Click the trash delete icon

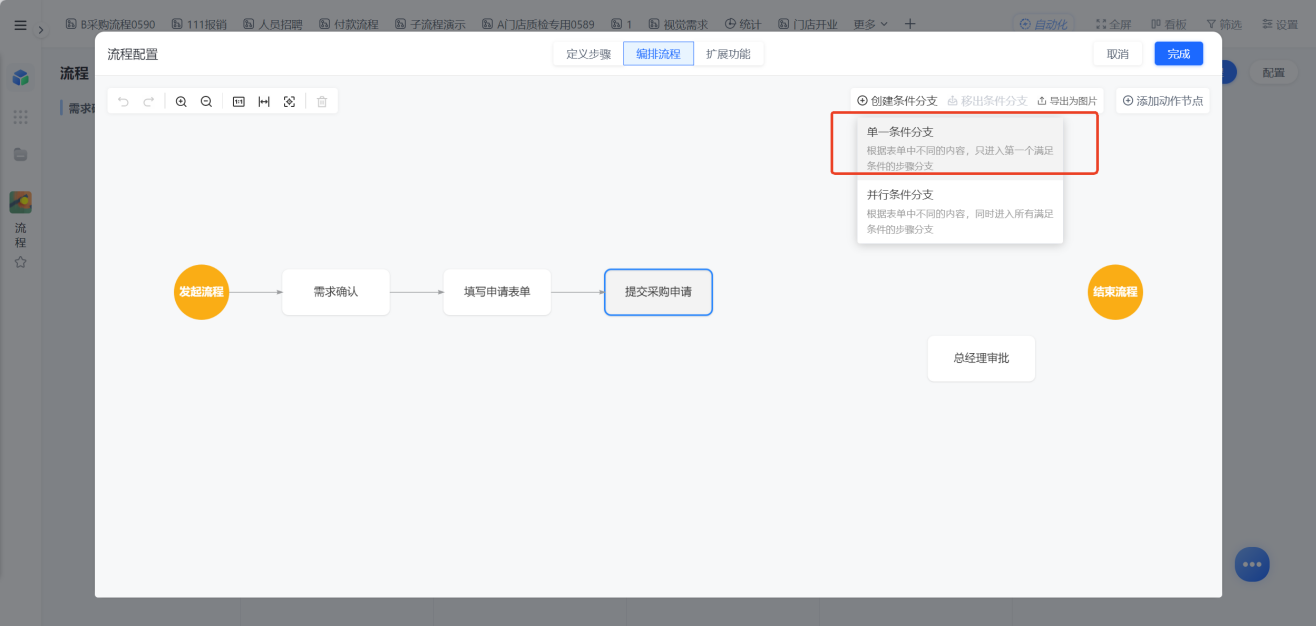click(322, 101)
